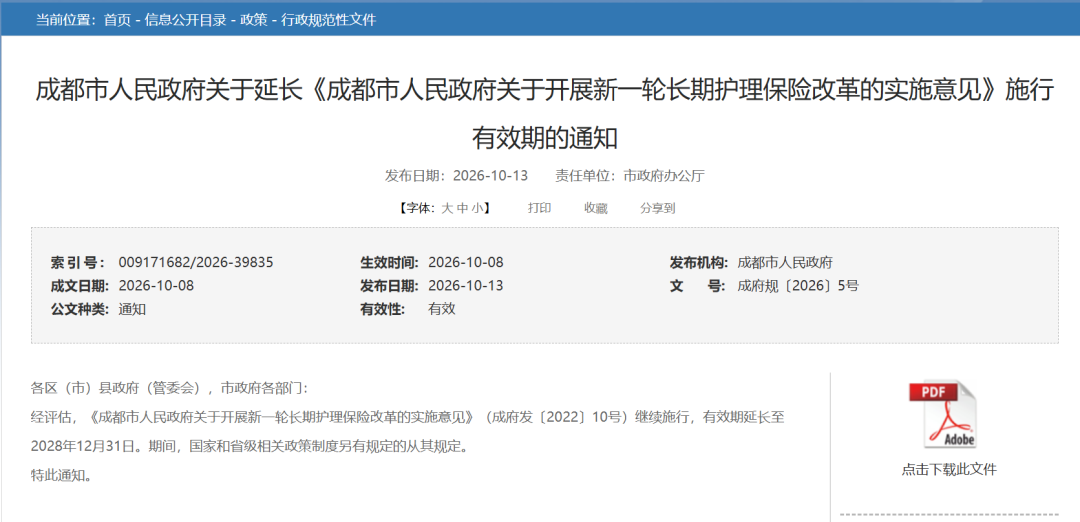Click the 公文种类 value 通知
Screen dimensions: 1080x522
tap(132, 309)
